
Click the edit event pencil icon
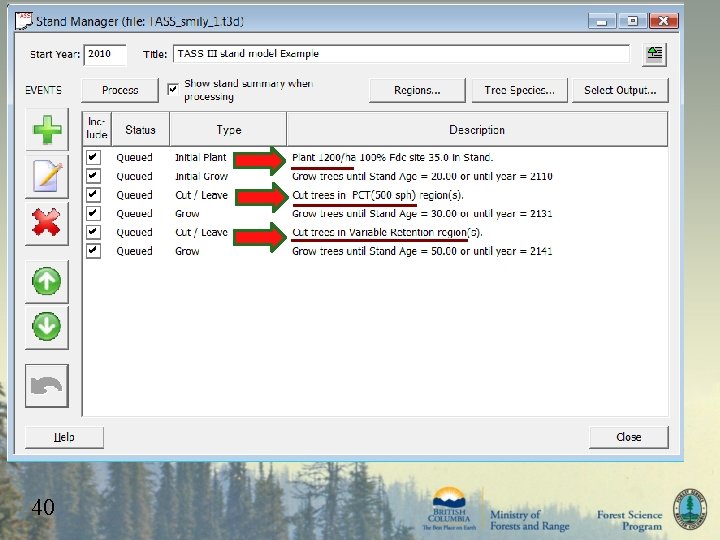click(x=47, y=176)
